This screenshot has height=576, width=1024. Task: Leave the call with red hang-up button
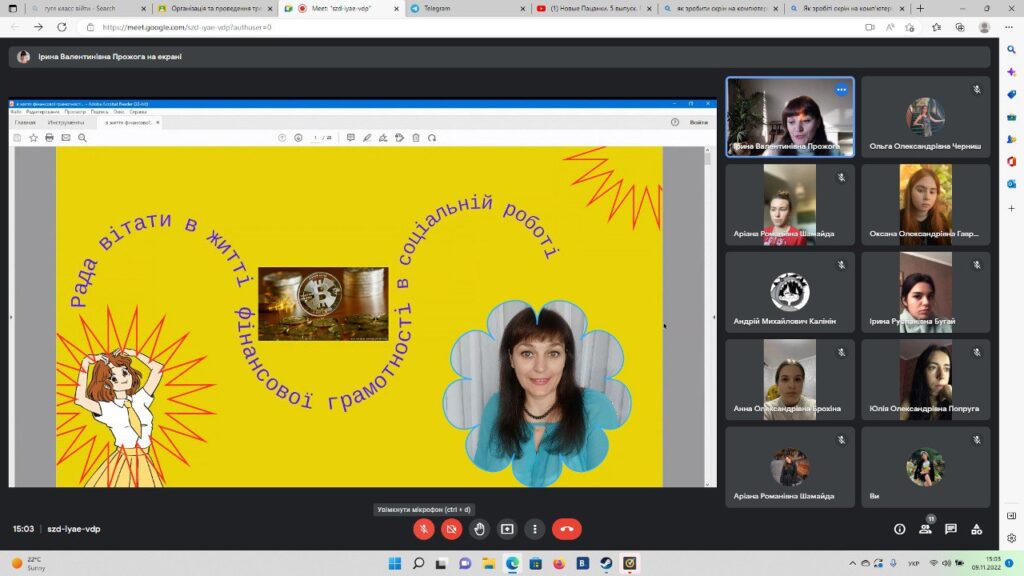(566, 529)
